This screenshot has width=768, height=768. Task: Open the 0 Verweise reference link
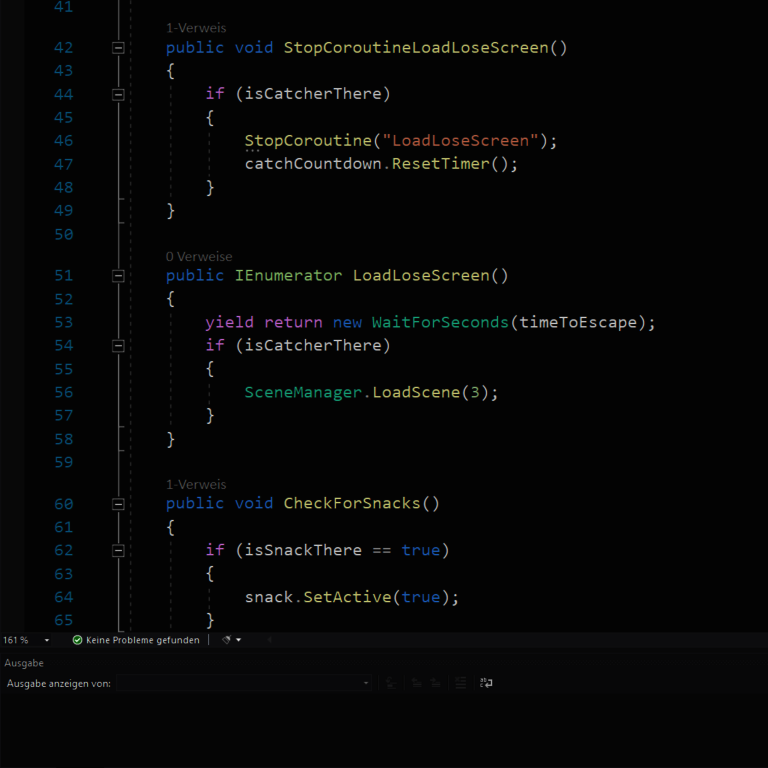point(199,256)
